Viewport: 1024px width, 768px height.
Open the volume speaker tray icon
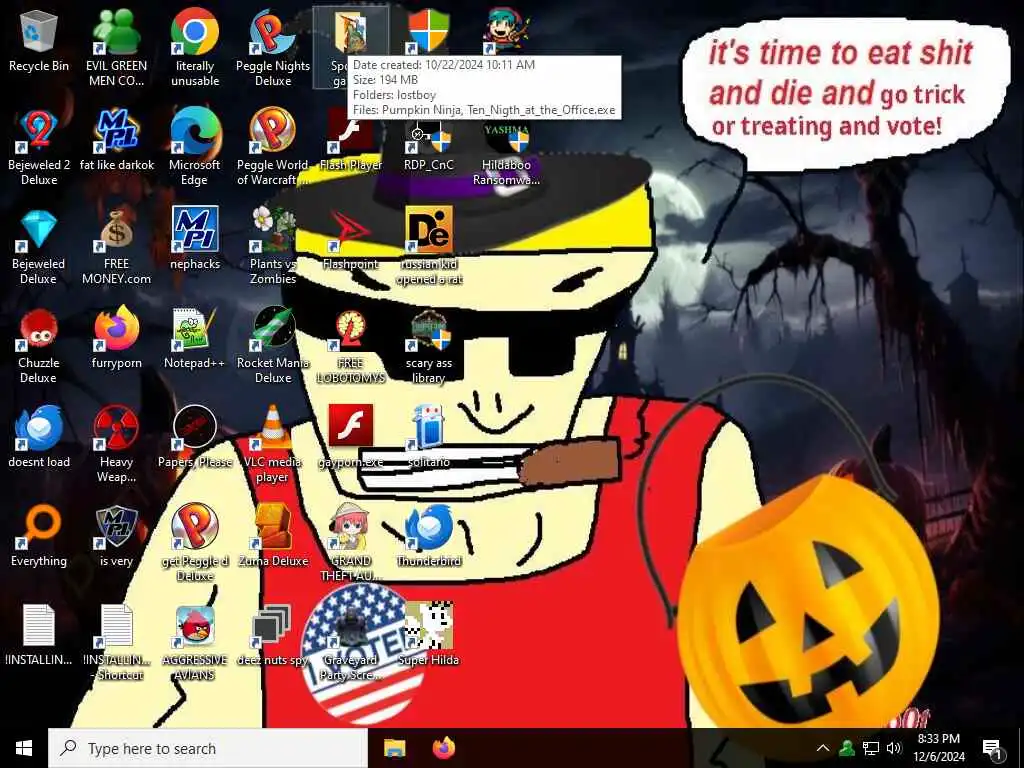(x=894, y=748)
